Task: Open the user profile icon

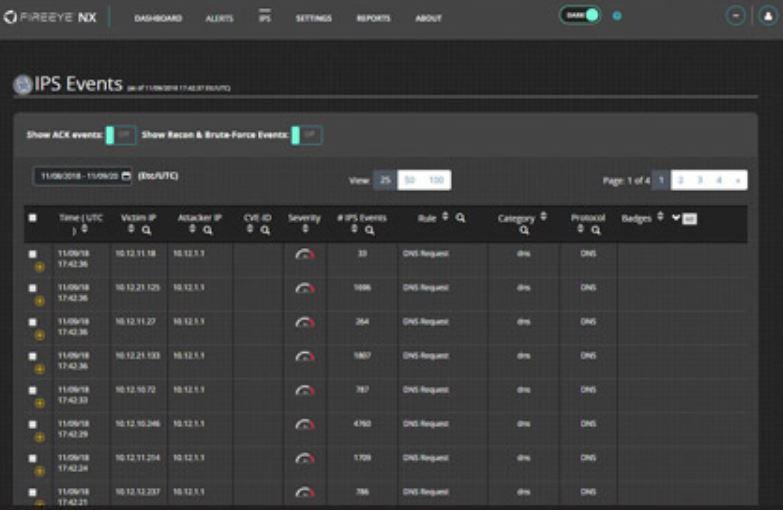Action: click(x=768, y=16)
